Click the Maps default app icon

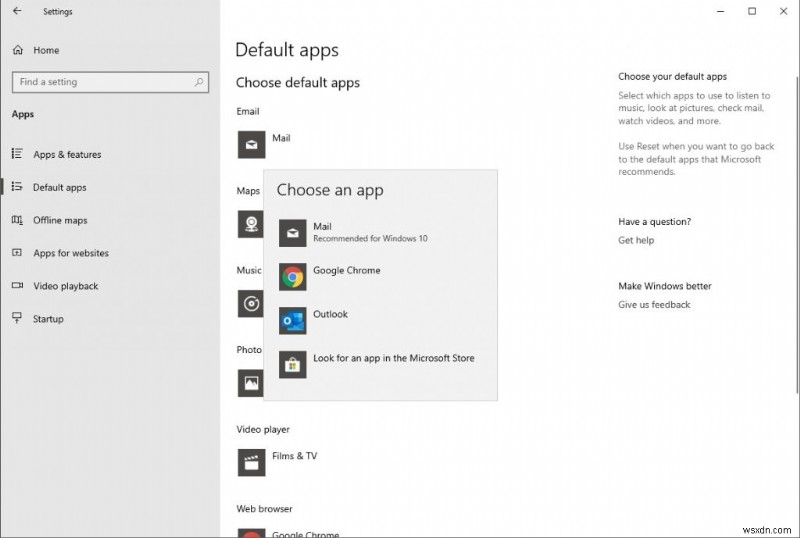click(x=250, y=224)
